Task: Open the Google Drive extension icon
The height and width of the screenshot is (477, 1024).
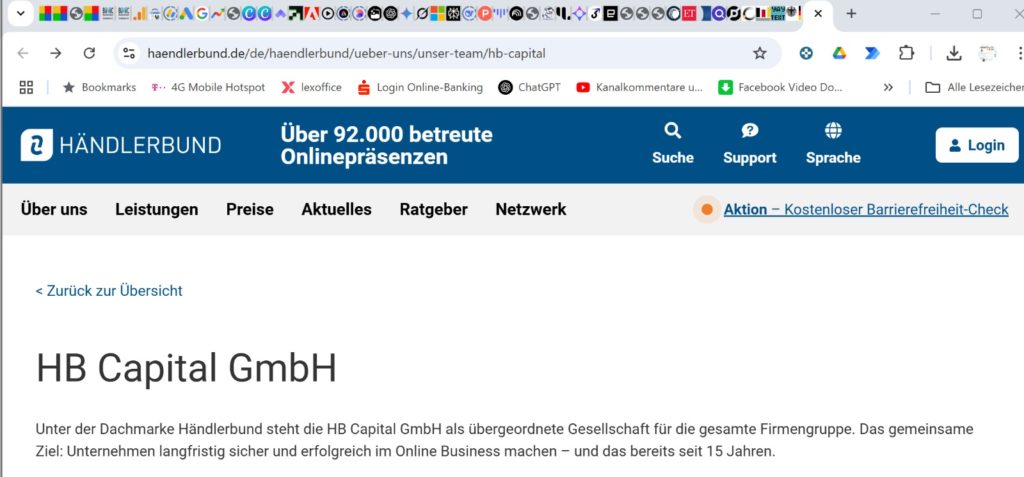Action: tap(839, 54)
